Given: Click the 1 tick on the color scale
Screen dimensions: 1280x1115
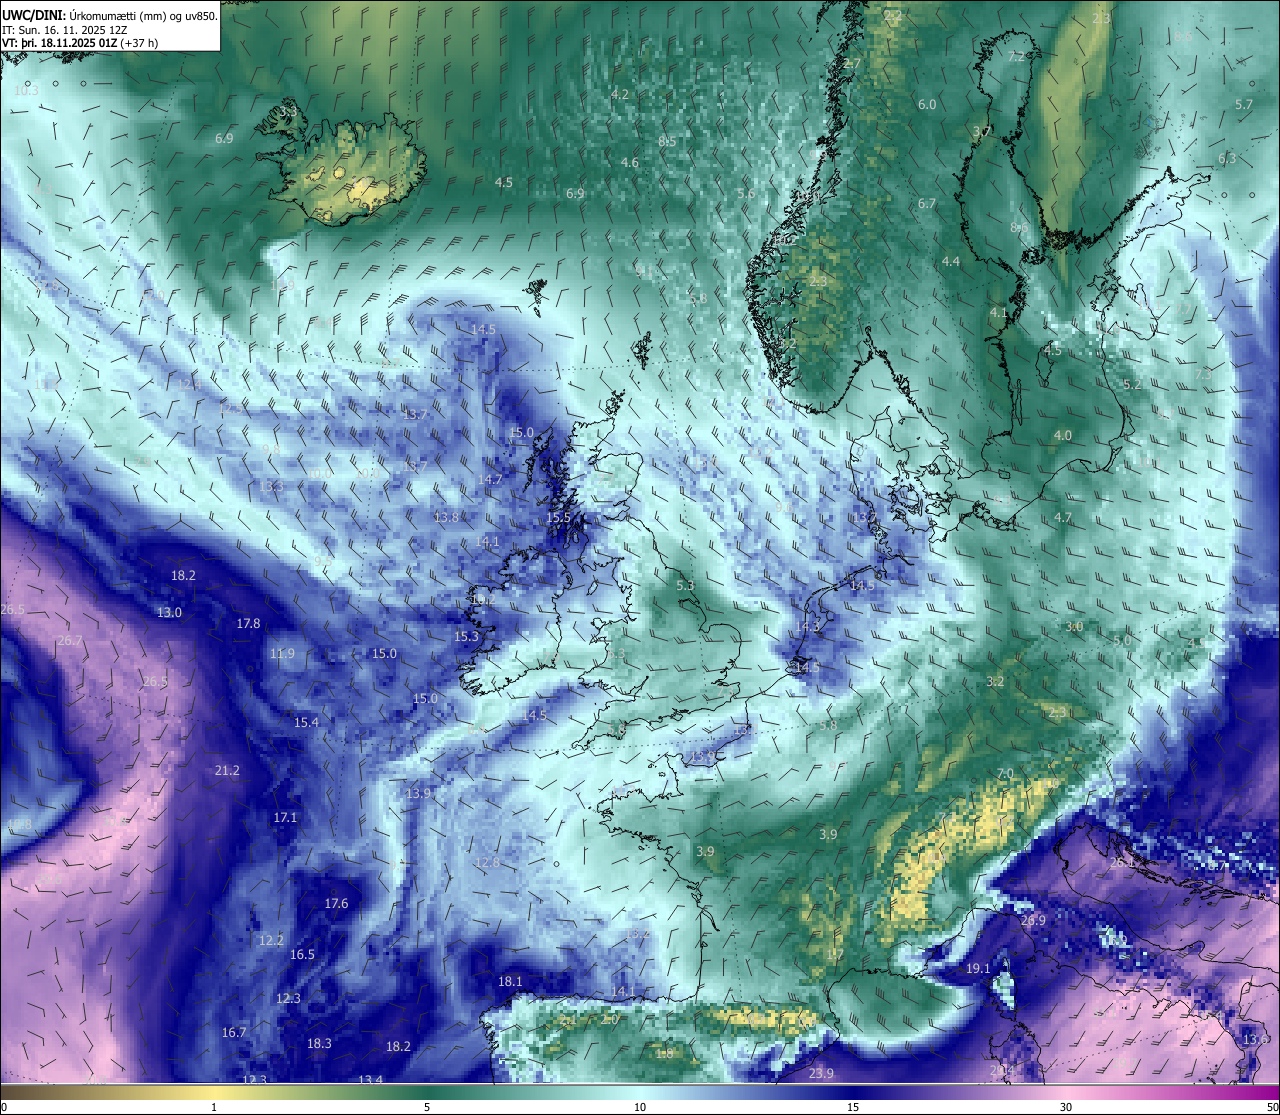Looking at the screenshot, I should 214,1107.
